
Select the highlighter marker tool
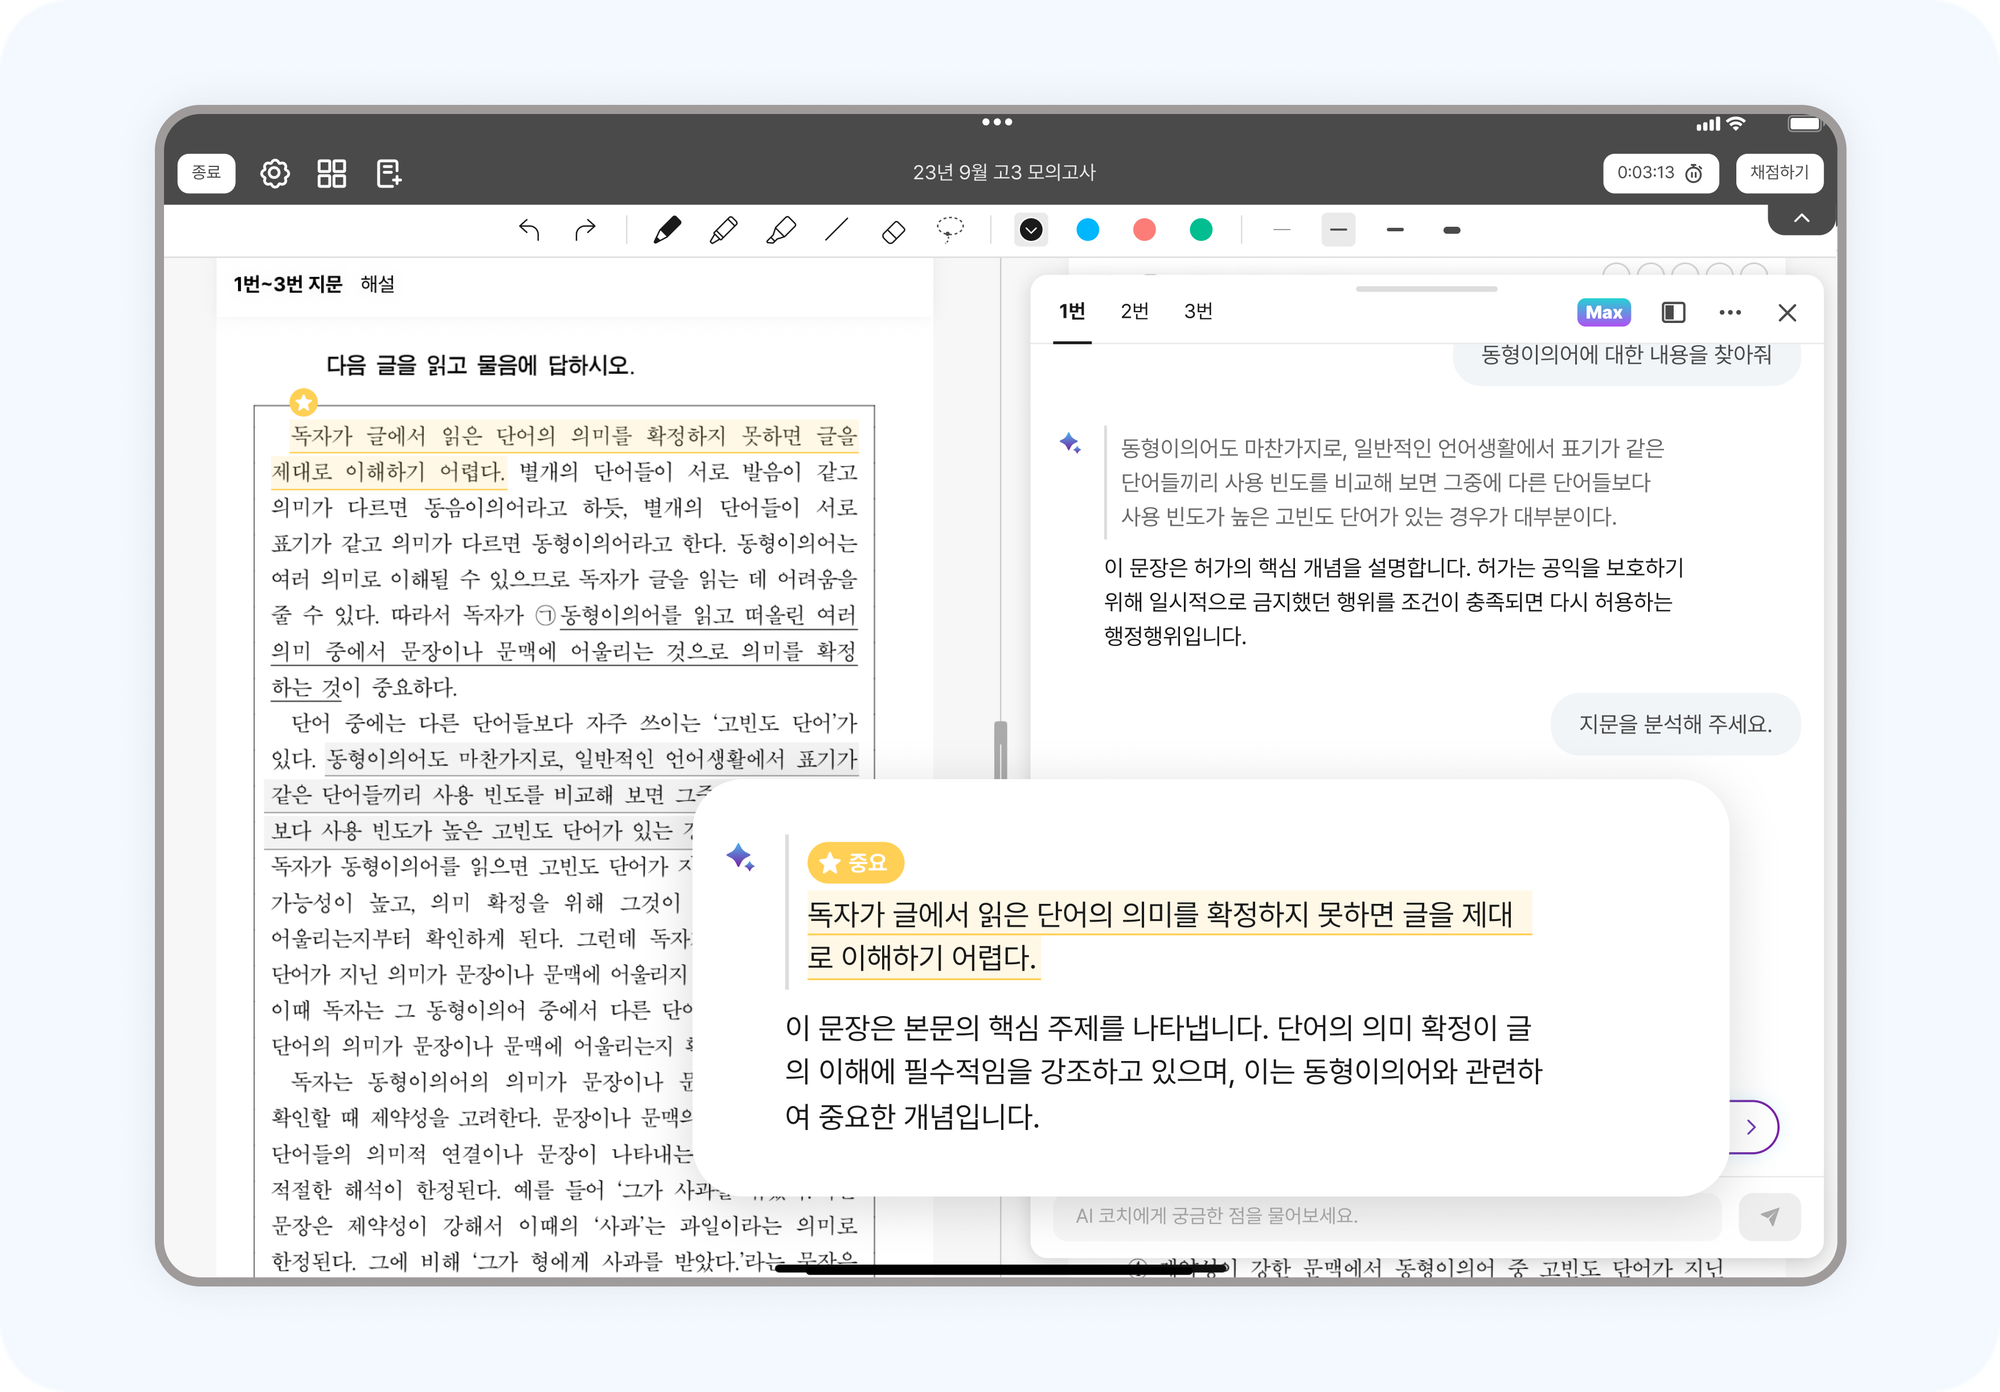click(x=780, y=231)
